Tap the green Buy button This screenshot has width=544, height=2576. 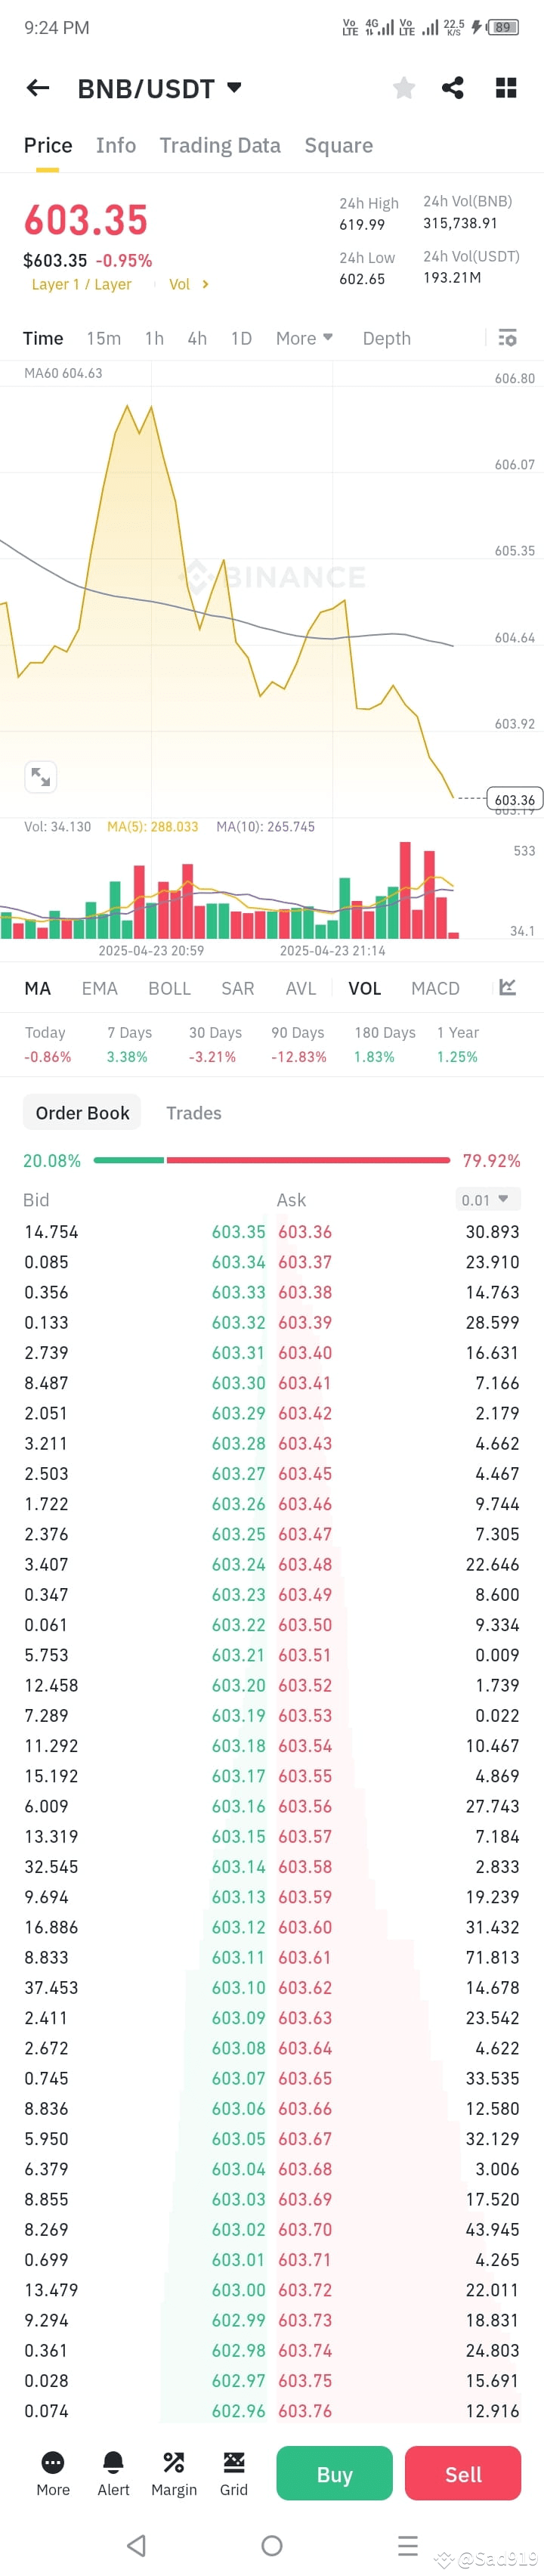[334, 2472]
